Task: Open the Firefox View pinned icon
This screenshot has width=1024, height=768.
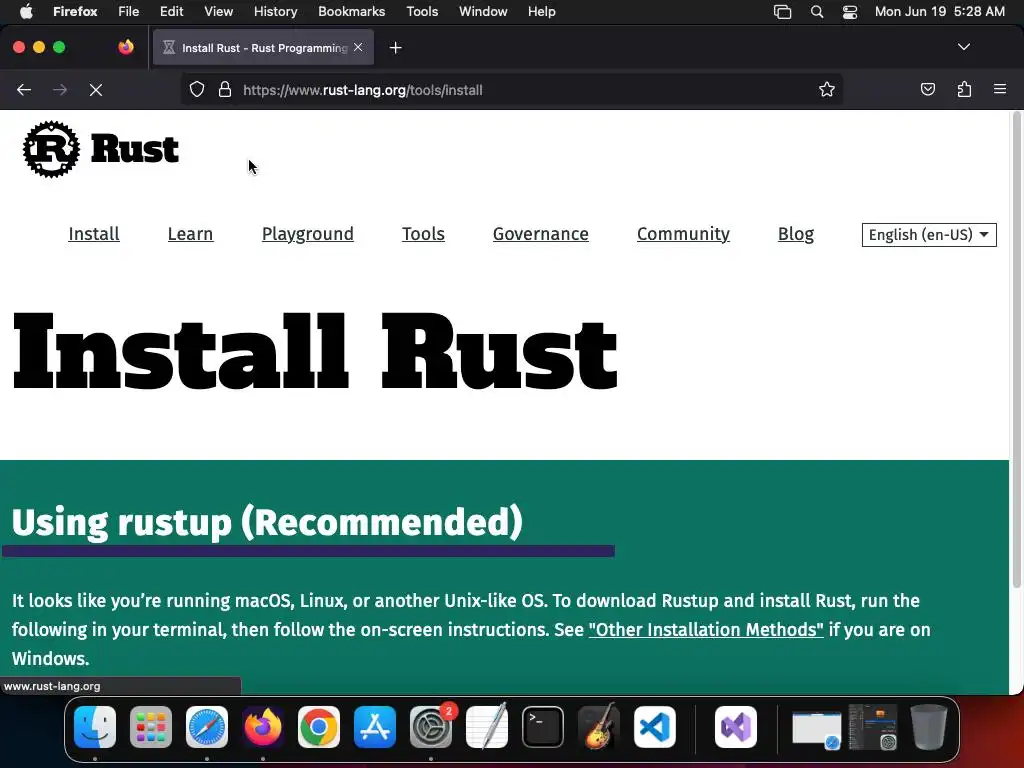Action: (126, 47)
